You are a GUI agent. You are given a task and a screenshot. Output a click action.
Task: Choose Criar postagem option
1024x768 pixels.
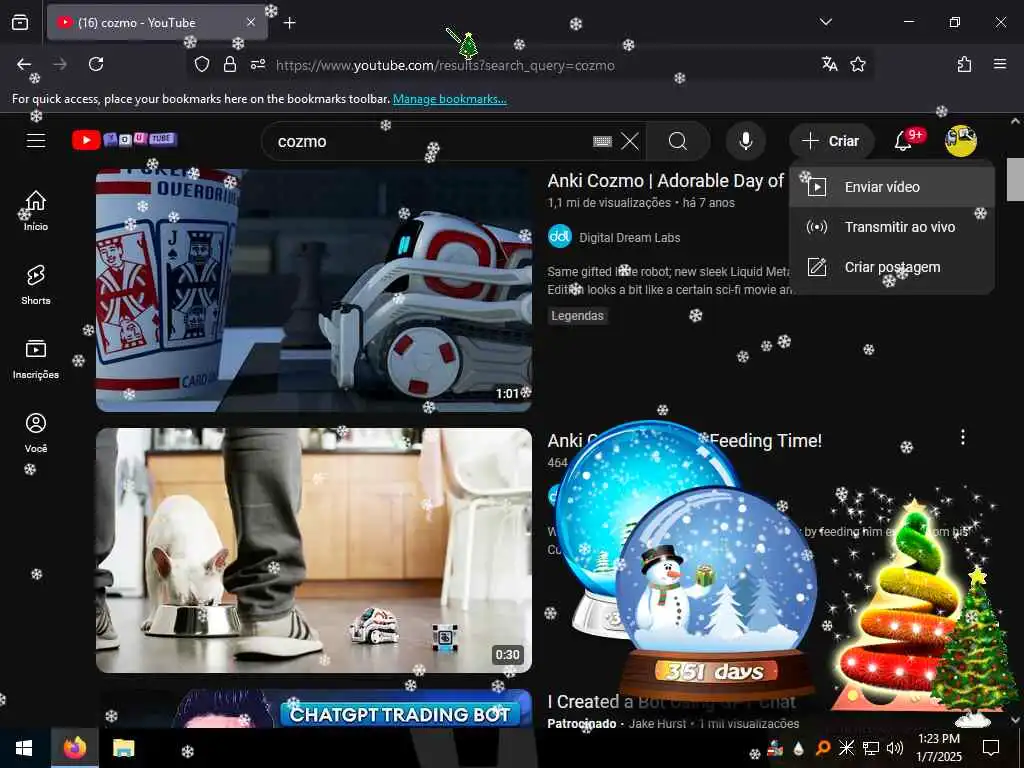pyautogui.click(x=891, y=267)
